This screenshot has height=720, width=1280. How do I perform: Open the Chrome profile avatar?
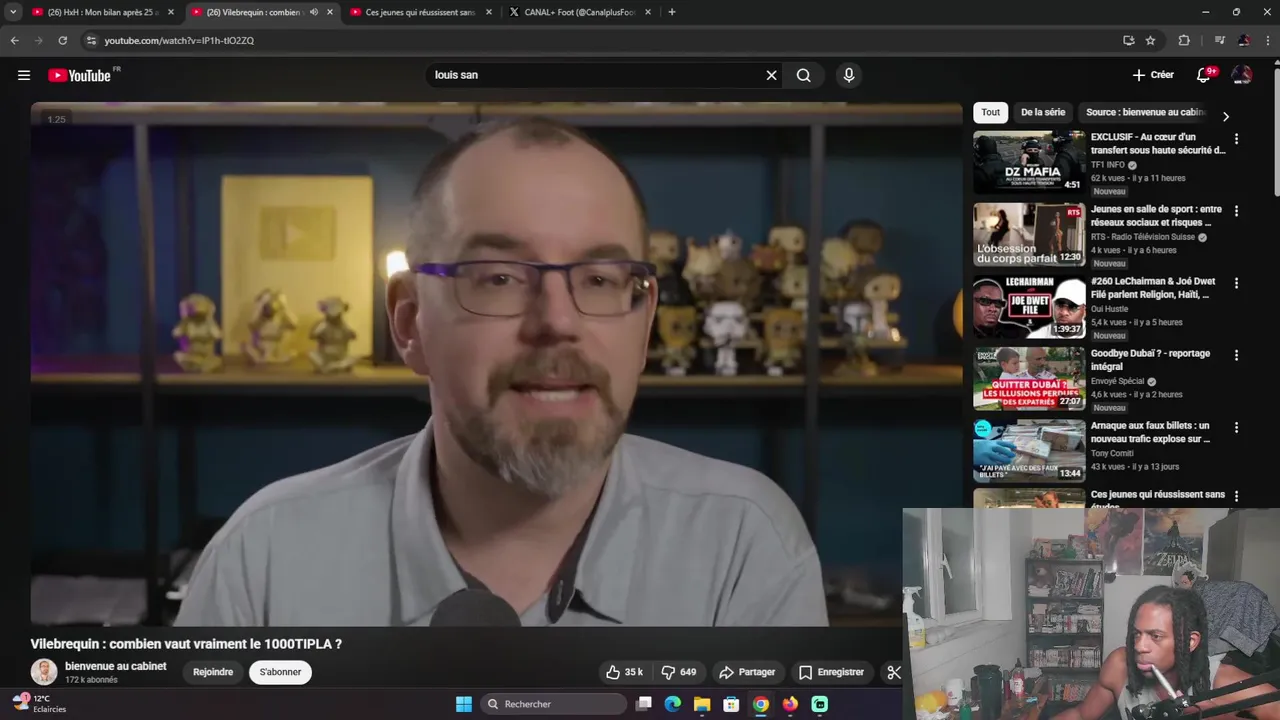click(1244, 40)
